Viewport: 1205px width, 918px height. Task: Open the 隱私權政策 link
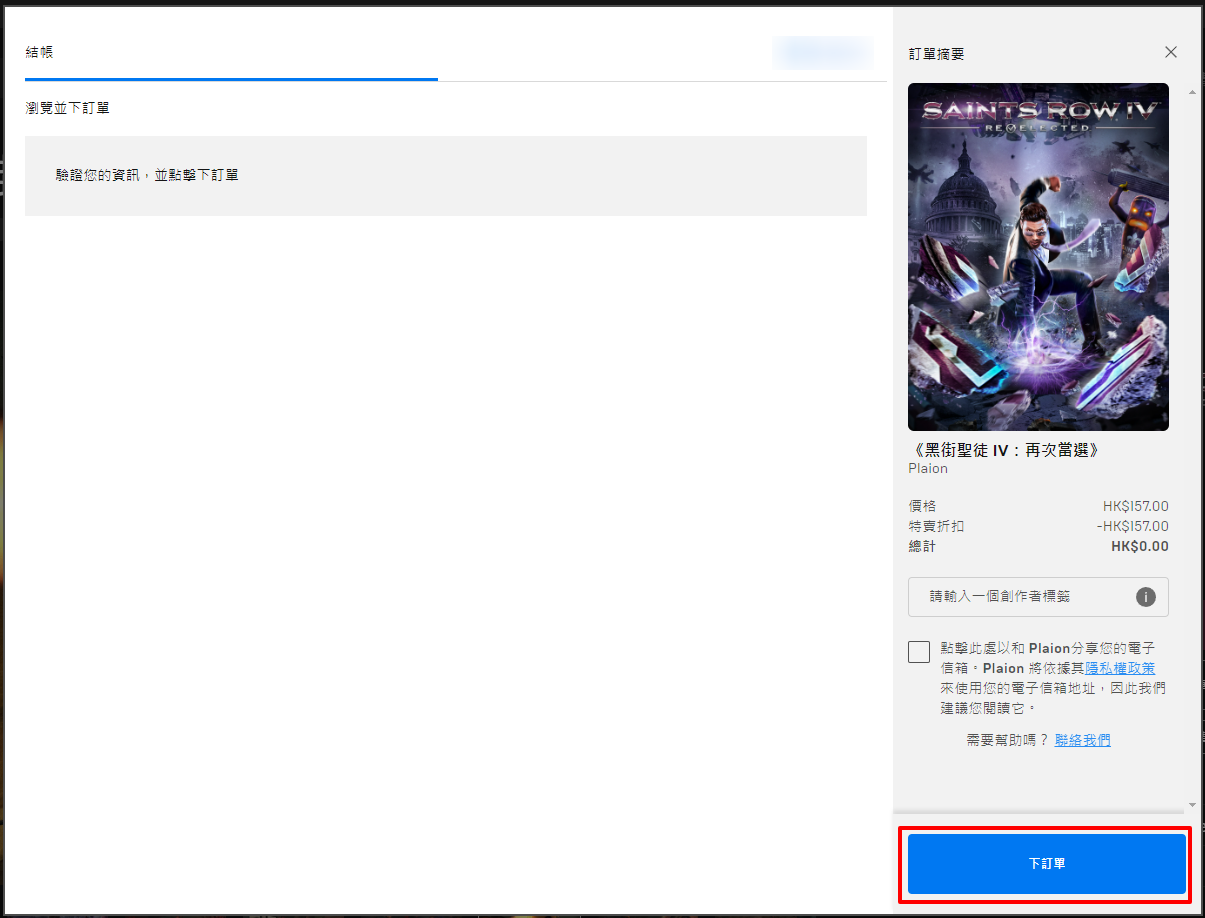[x=1120, y=668]
